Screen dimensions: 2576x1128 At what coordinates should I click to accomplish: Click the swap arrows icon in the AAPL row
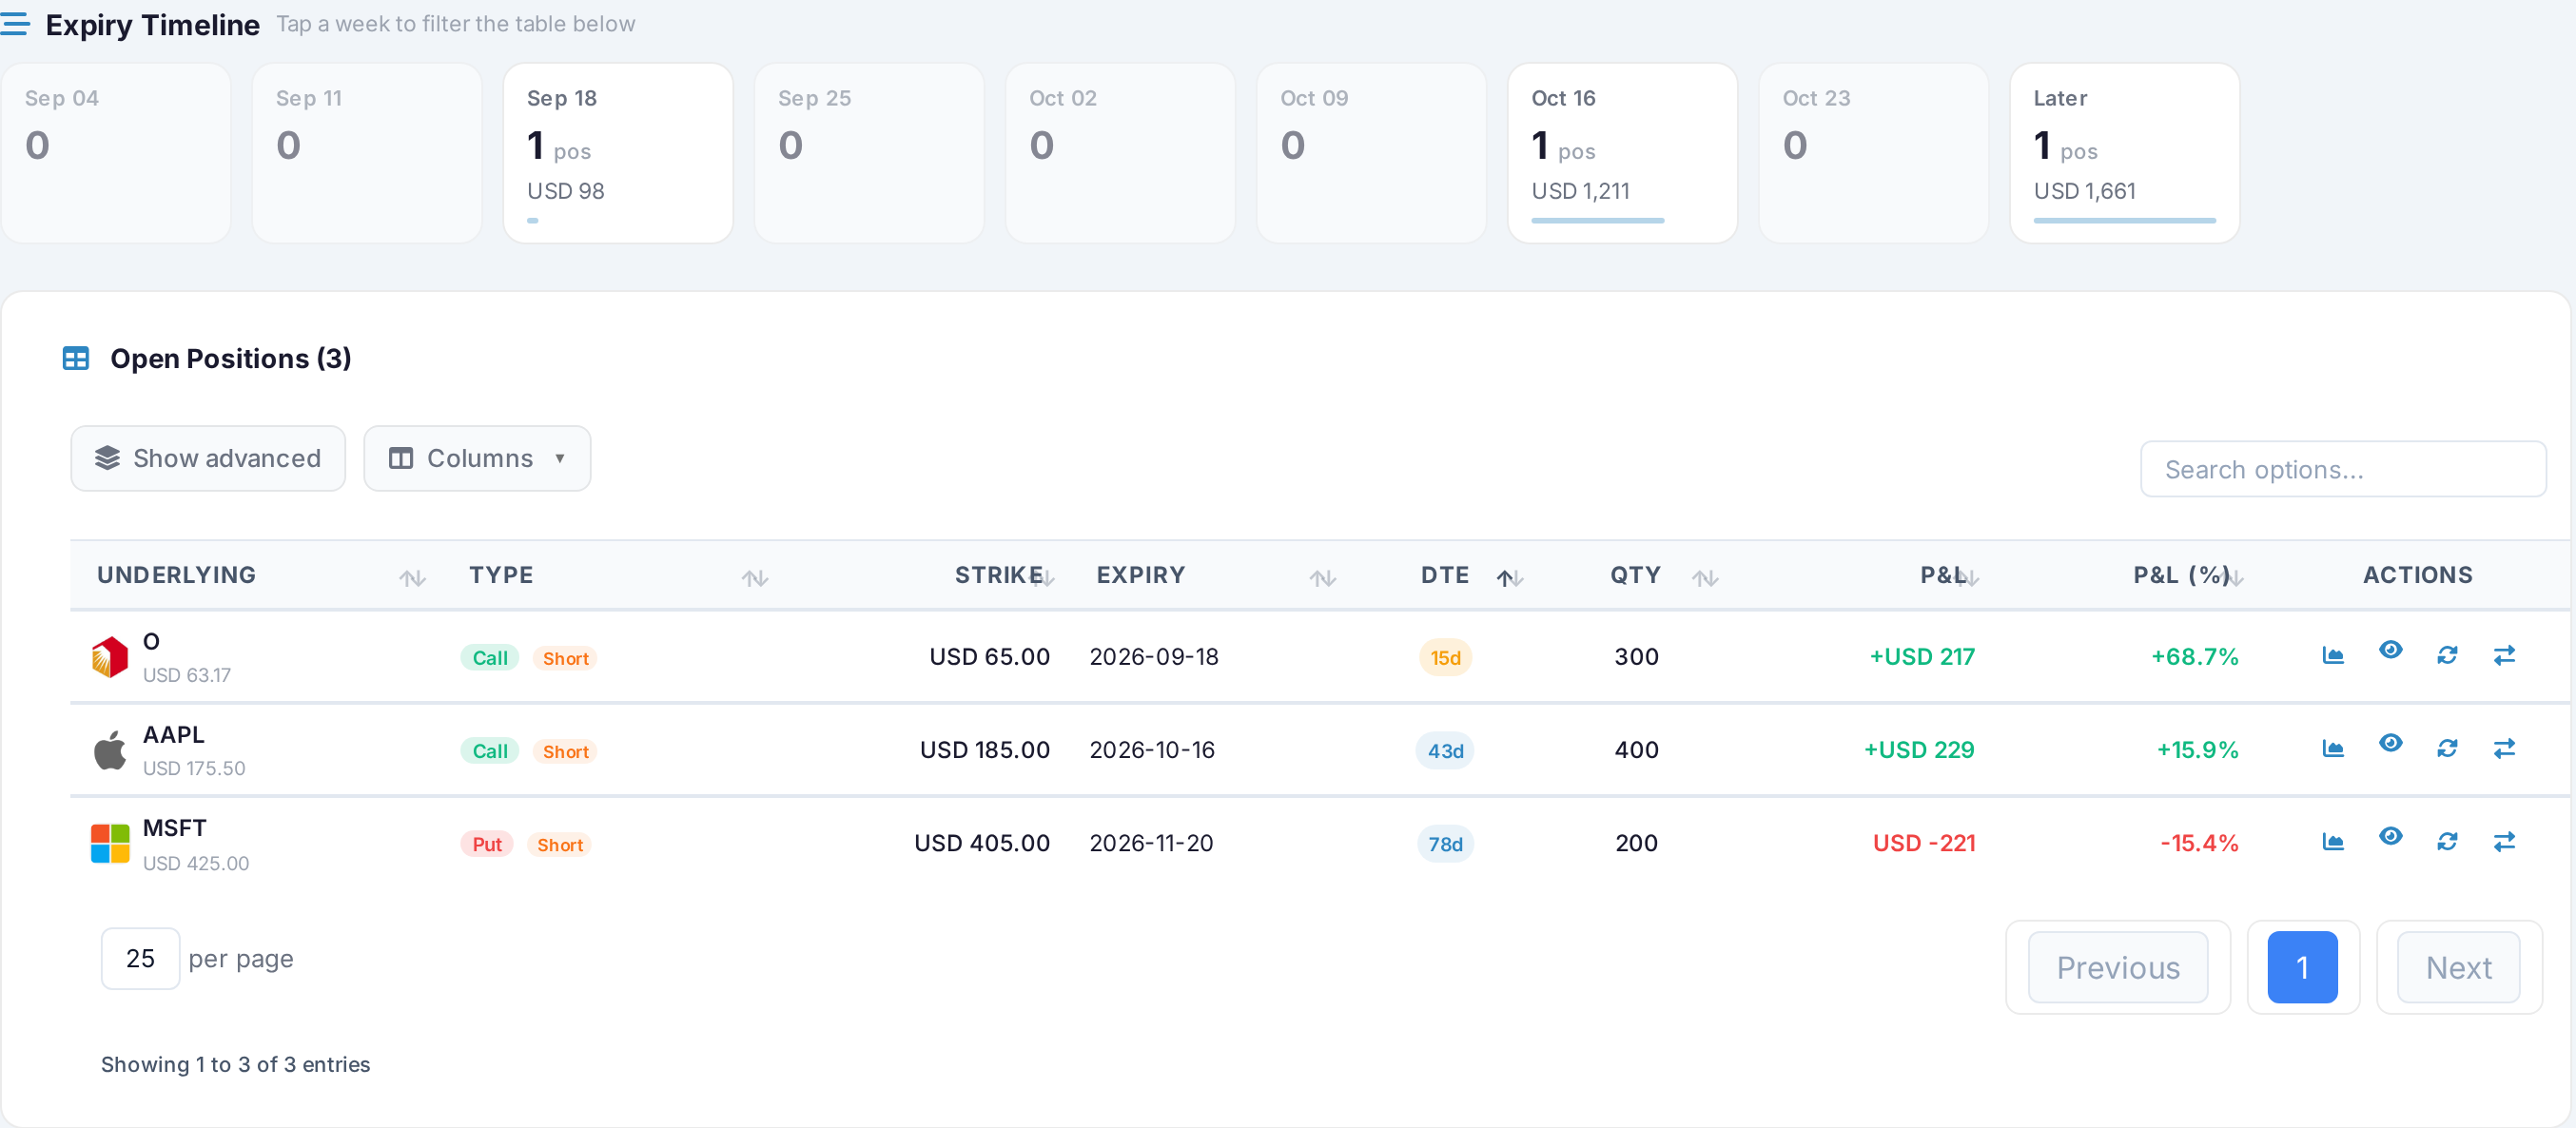2504,749
